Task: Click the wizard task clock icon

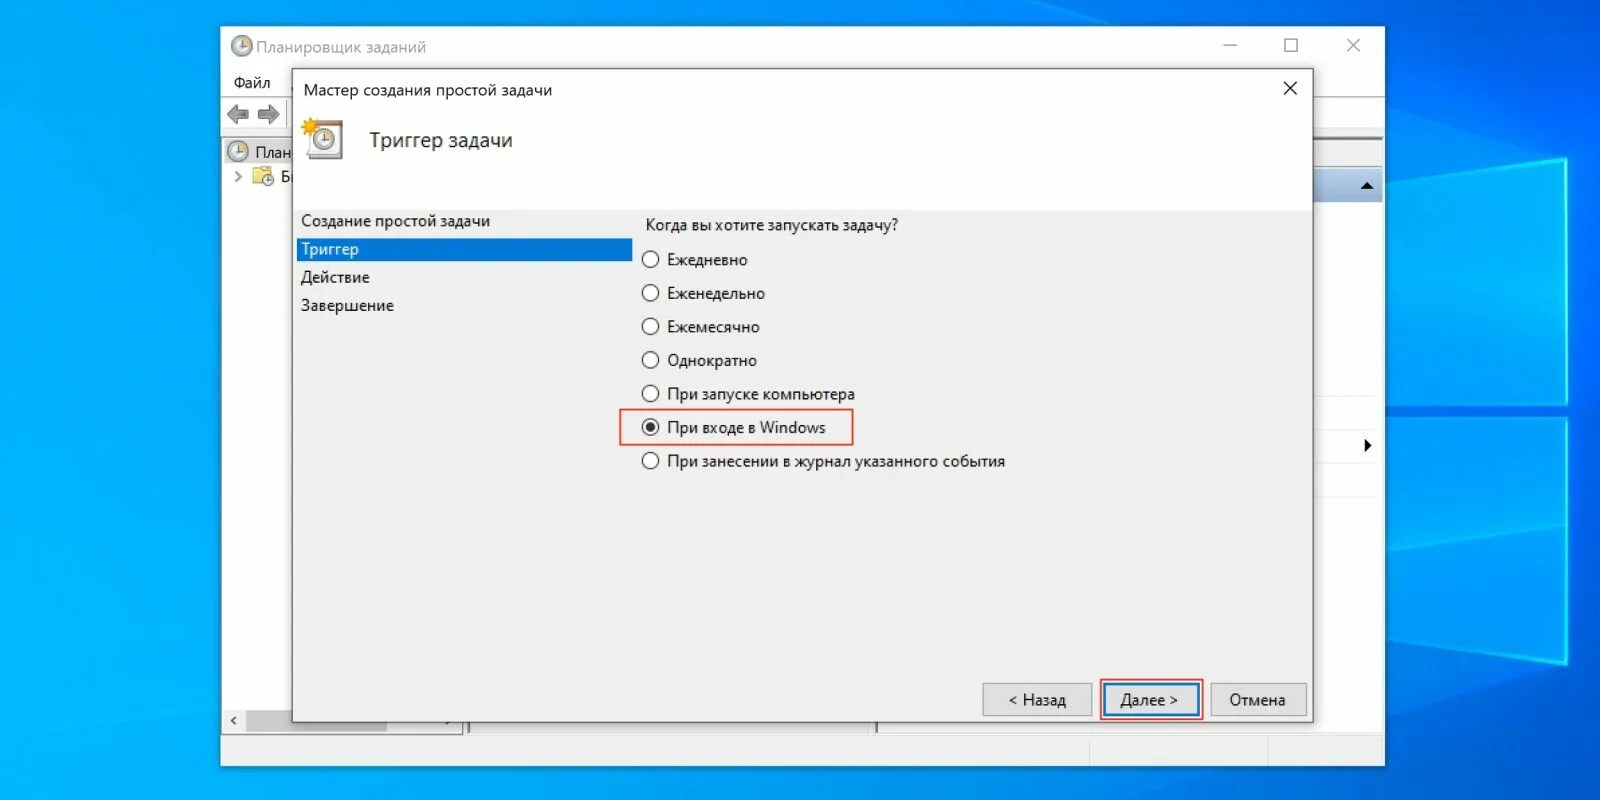Action: tap(322, 139)
